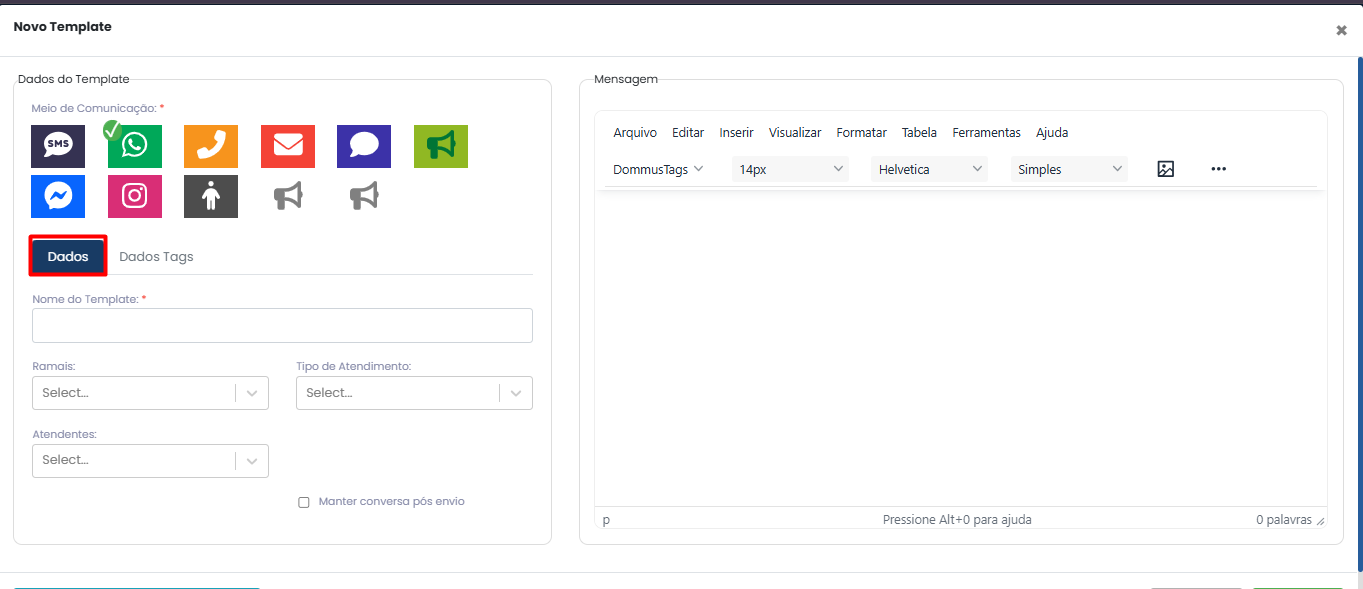Viewport: 1363px width, 589px height.
Task: Switch to the Dados Tags tab
Action: click(156, 256)
